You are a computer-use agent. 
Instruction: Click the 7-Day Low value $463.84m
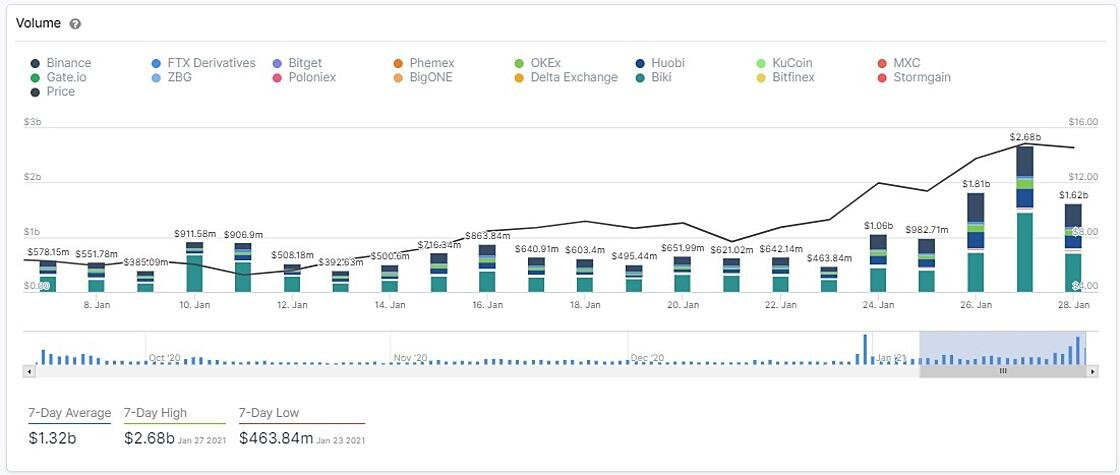tap(276, 438)
